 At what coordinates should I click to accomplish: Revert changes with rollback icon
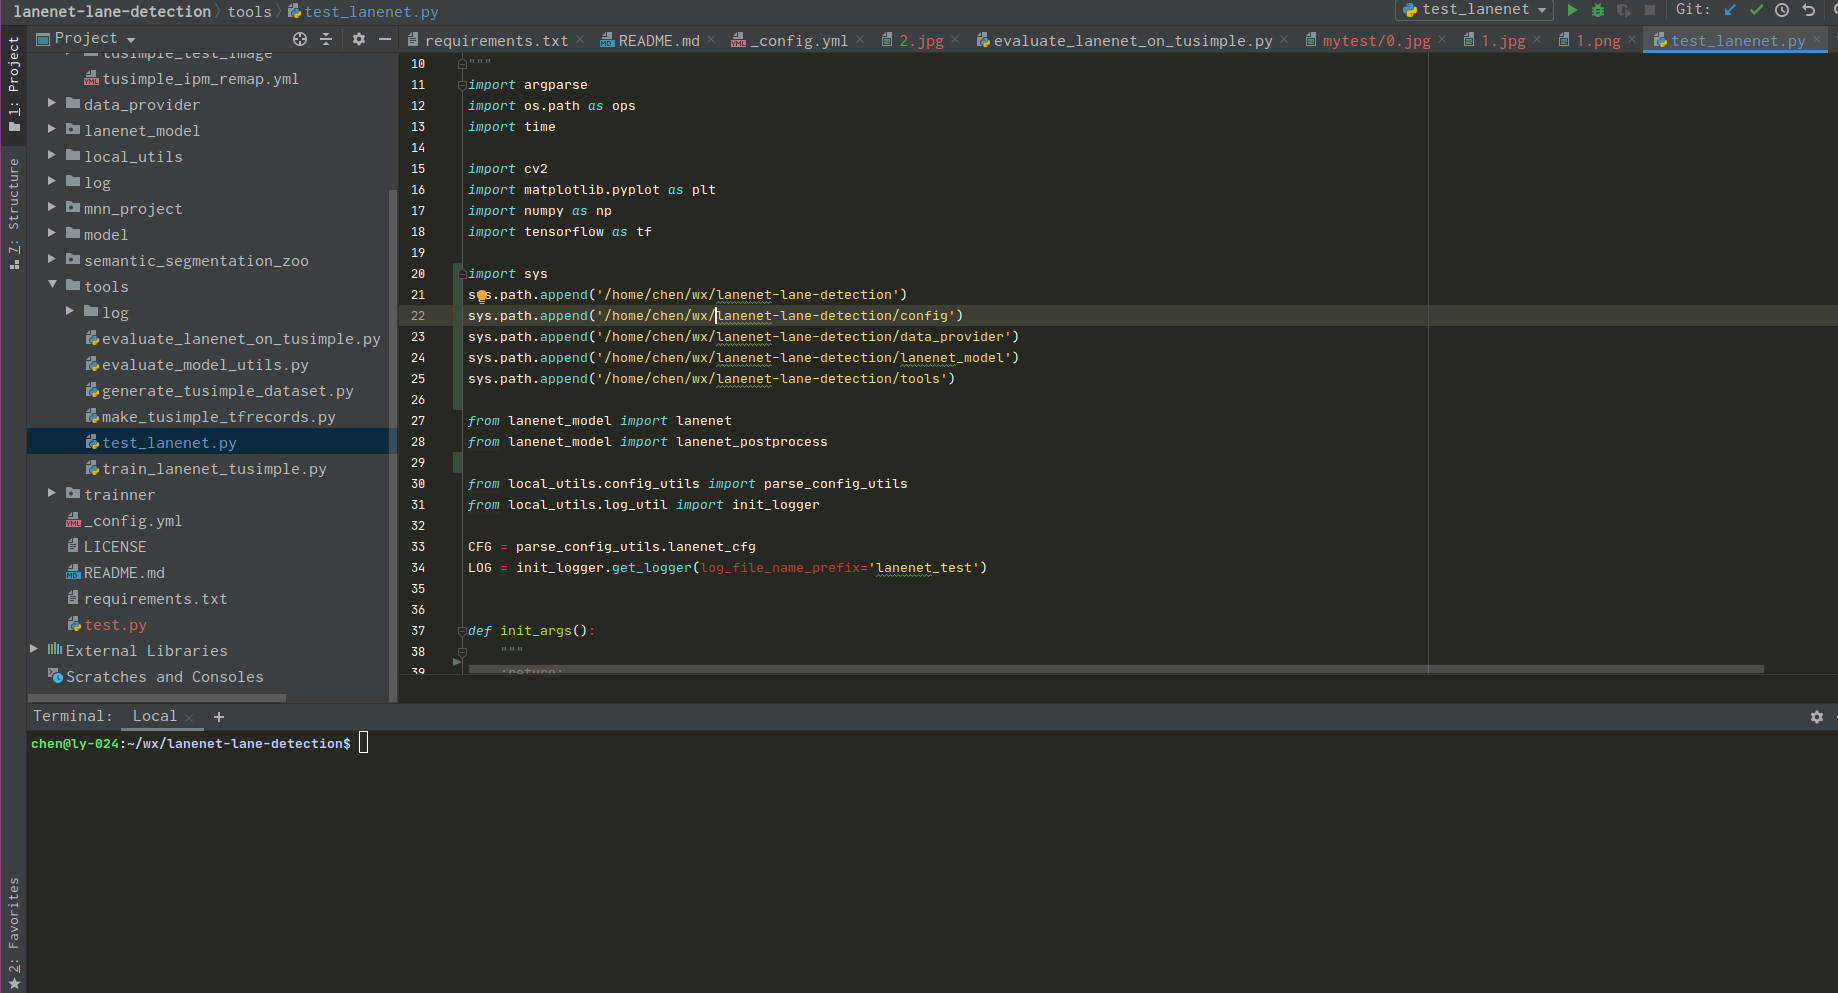click(1808, 10)
